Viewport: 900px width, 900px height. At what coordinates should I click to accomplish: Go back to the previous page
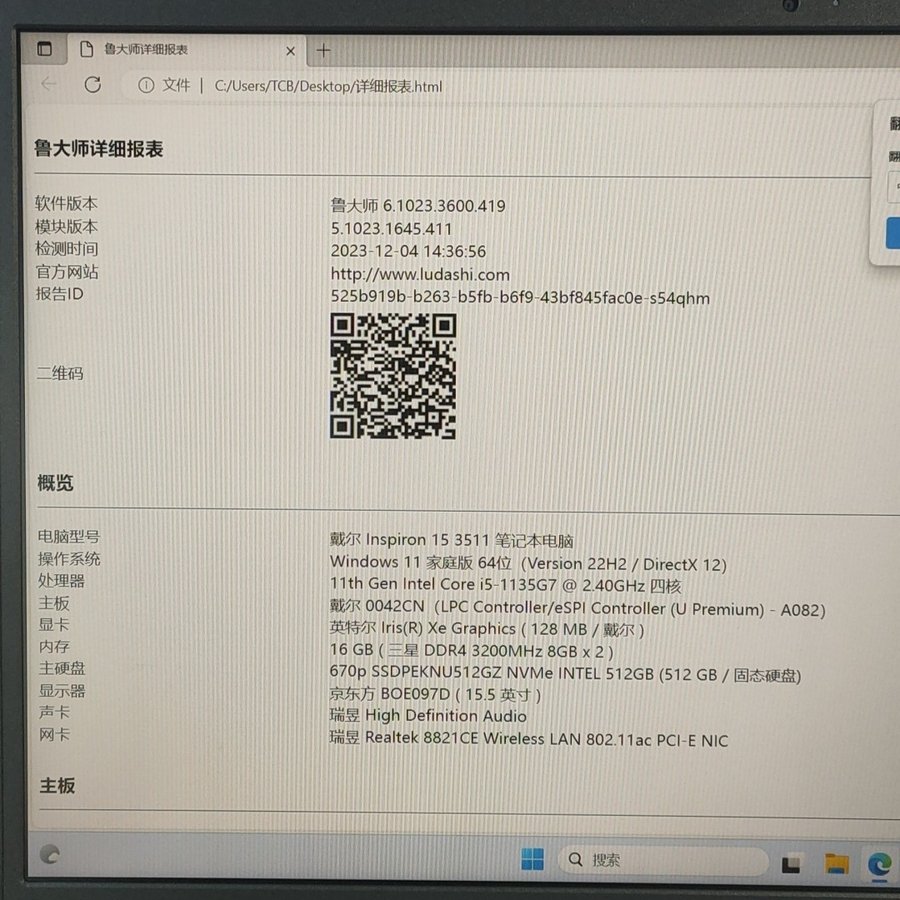pos(49,84)
